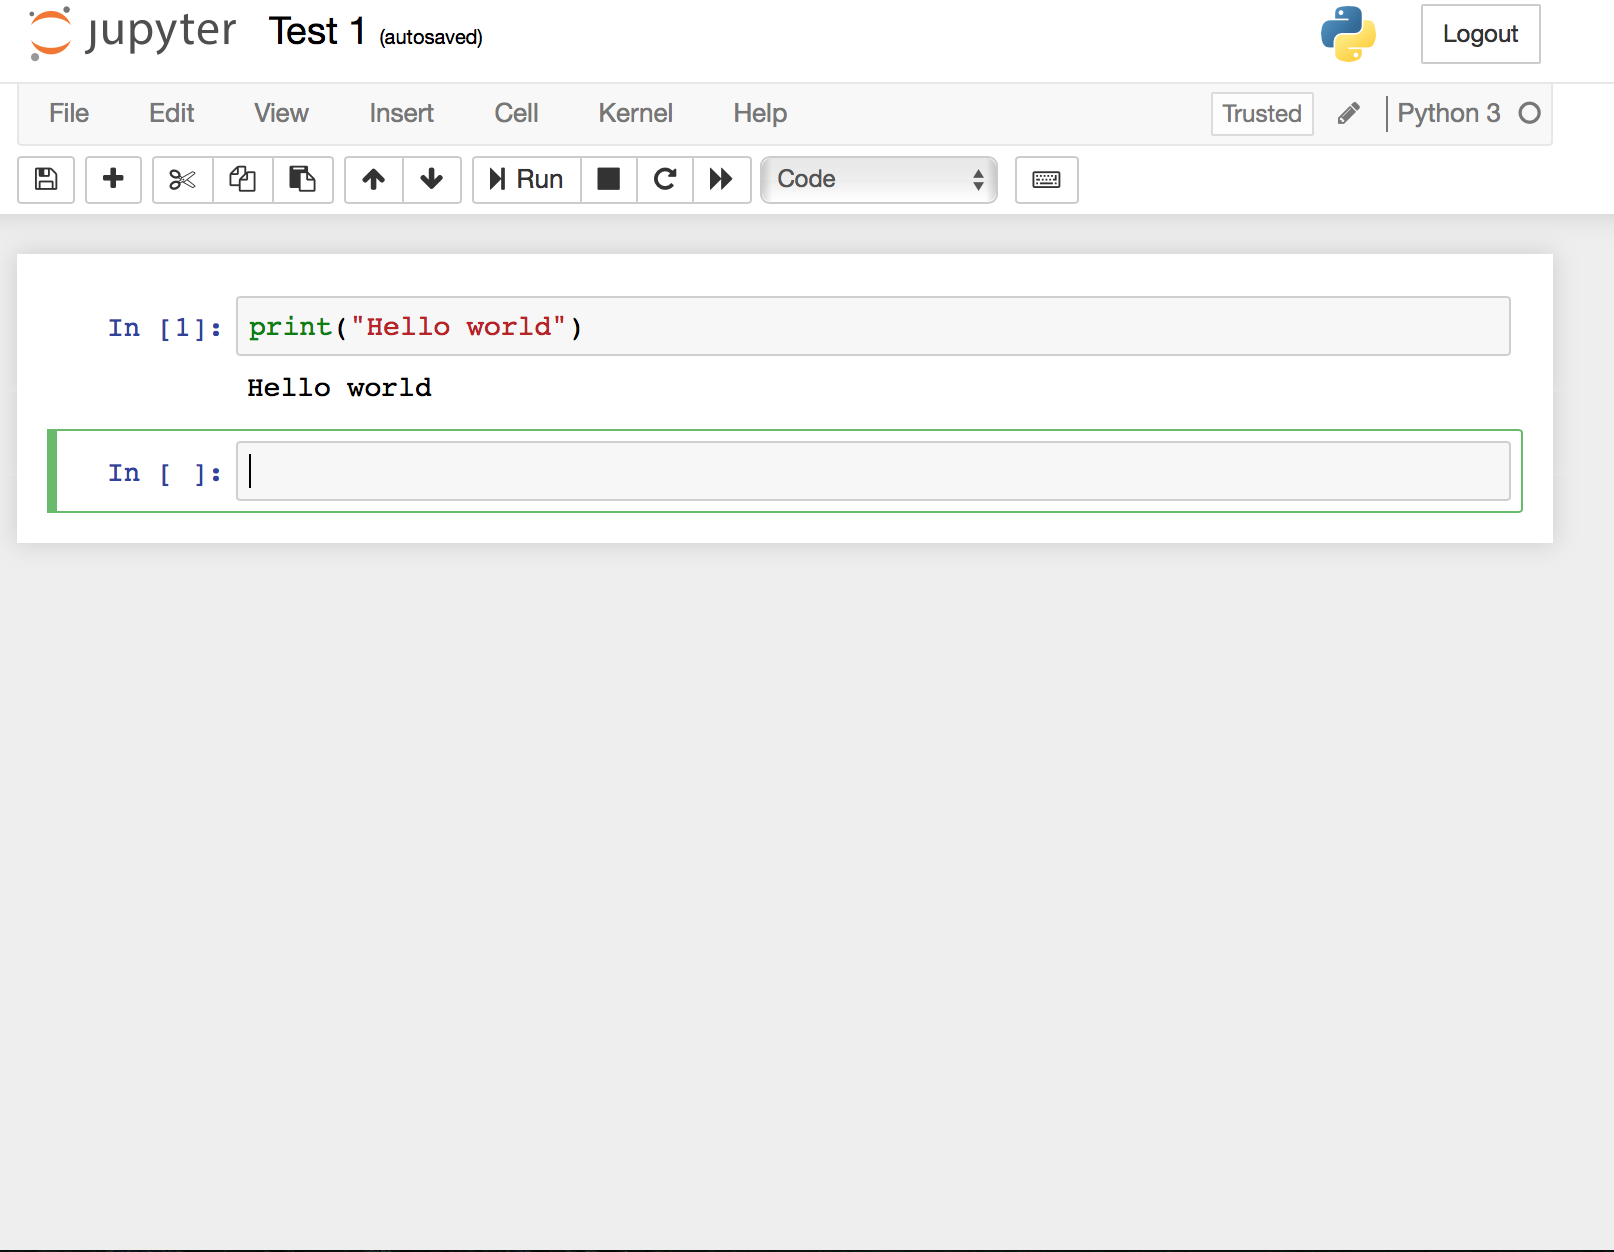Viewport: 1614px width, 1252px height.
Task: Click the autosaved checkpoint status
Action: click(x=431, y=37)
